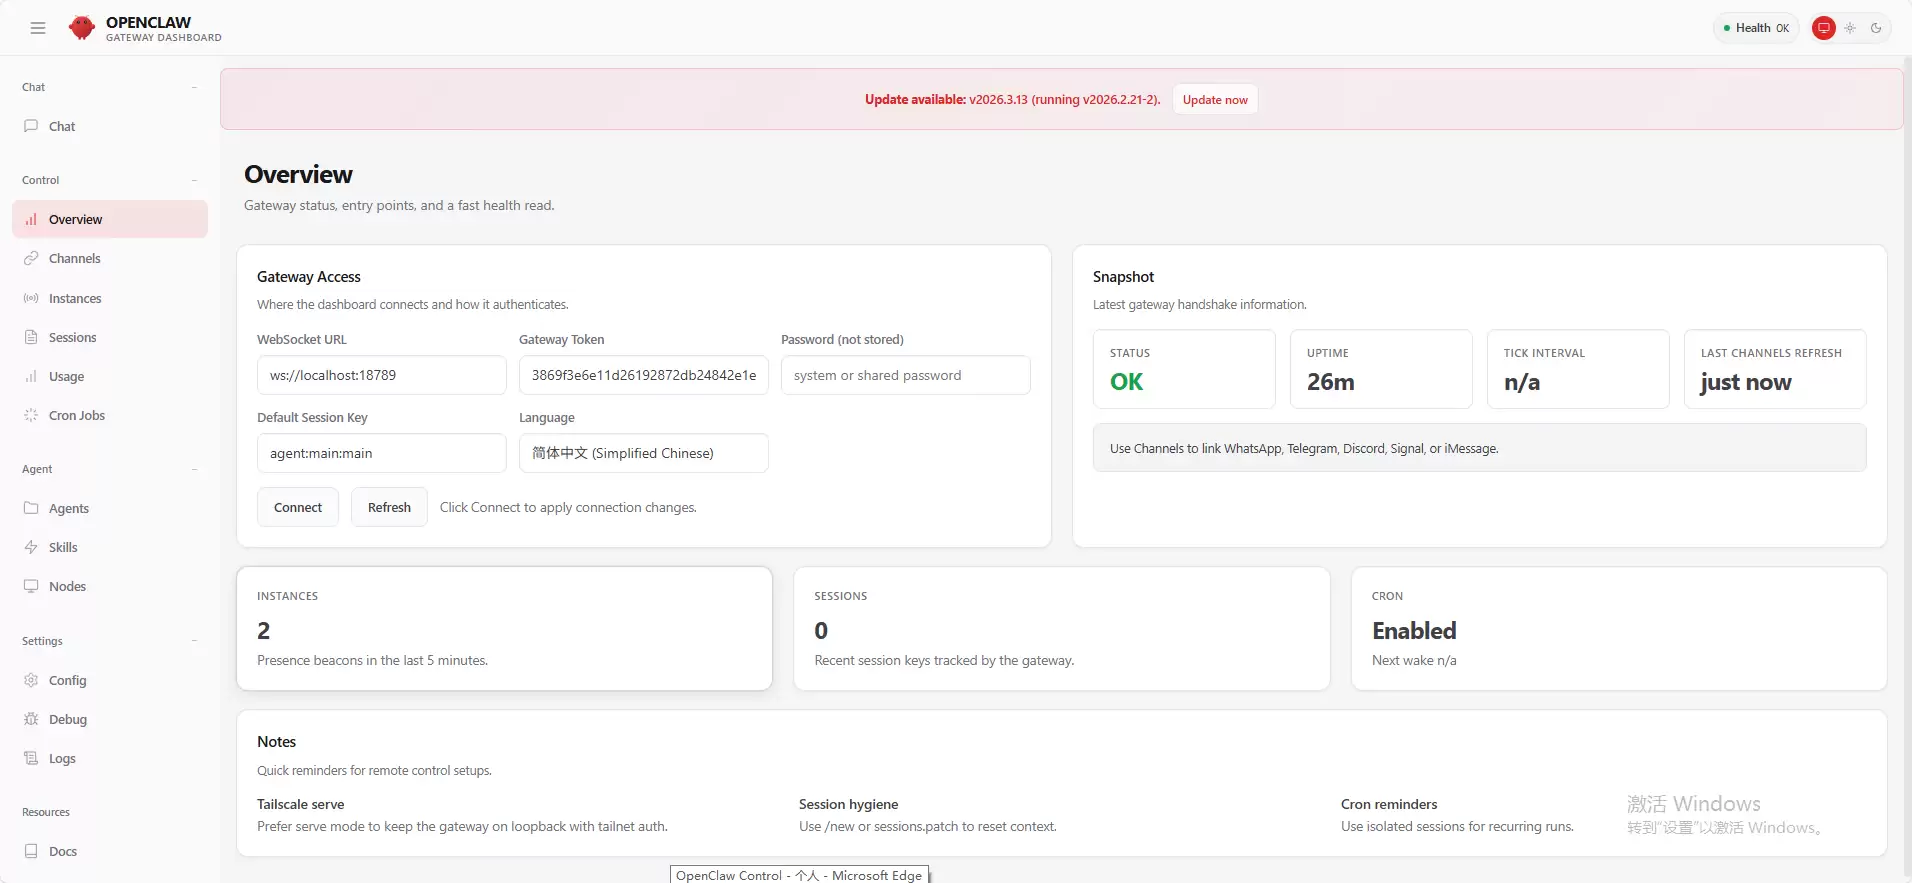This screenshot has height=883, width=1912.
Task: Click the Health OK status pill
Action: click(x=1756, y=28)
